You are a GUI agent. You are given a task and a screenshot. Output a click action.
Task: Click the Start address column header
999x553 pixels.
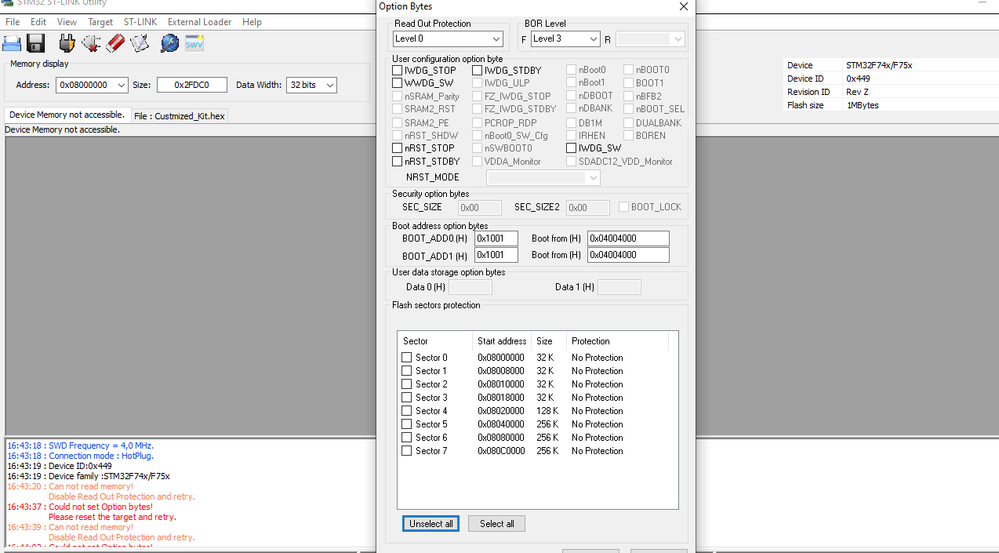[502, 341]
